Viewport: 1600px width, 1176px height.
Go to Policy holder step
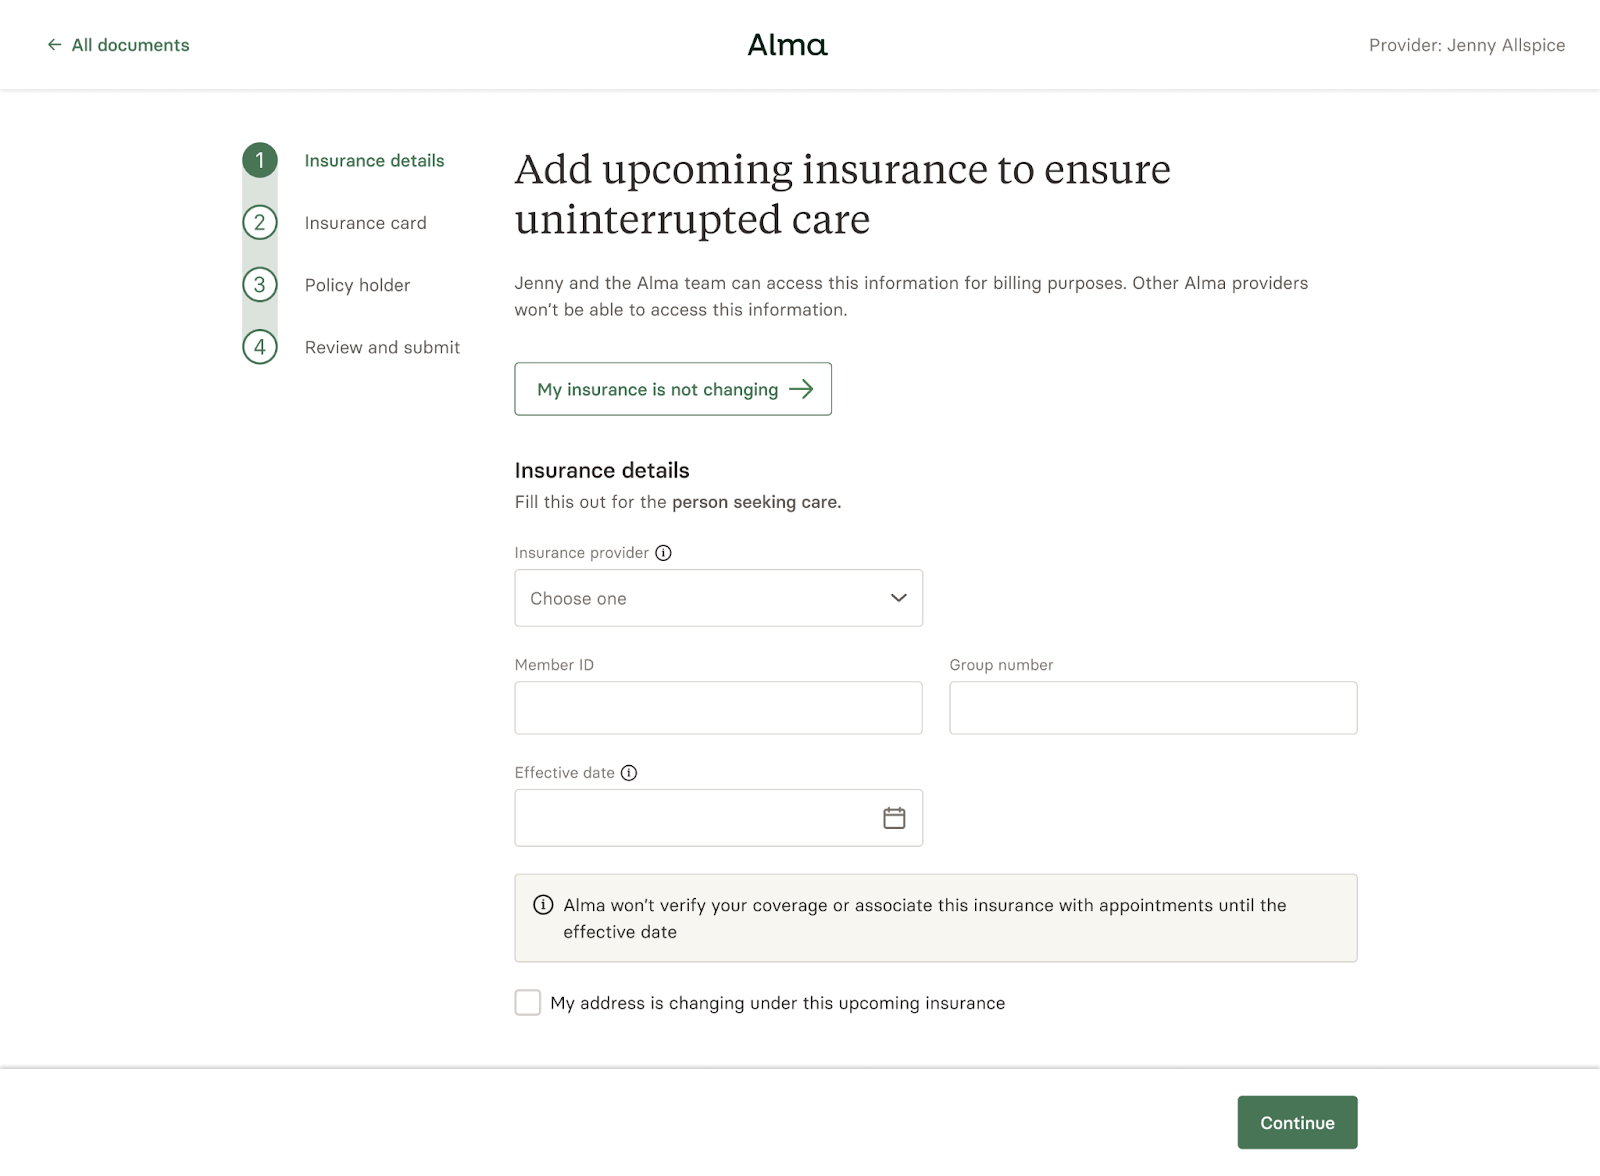[357, 285]
